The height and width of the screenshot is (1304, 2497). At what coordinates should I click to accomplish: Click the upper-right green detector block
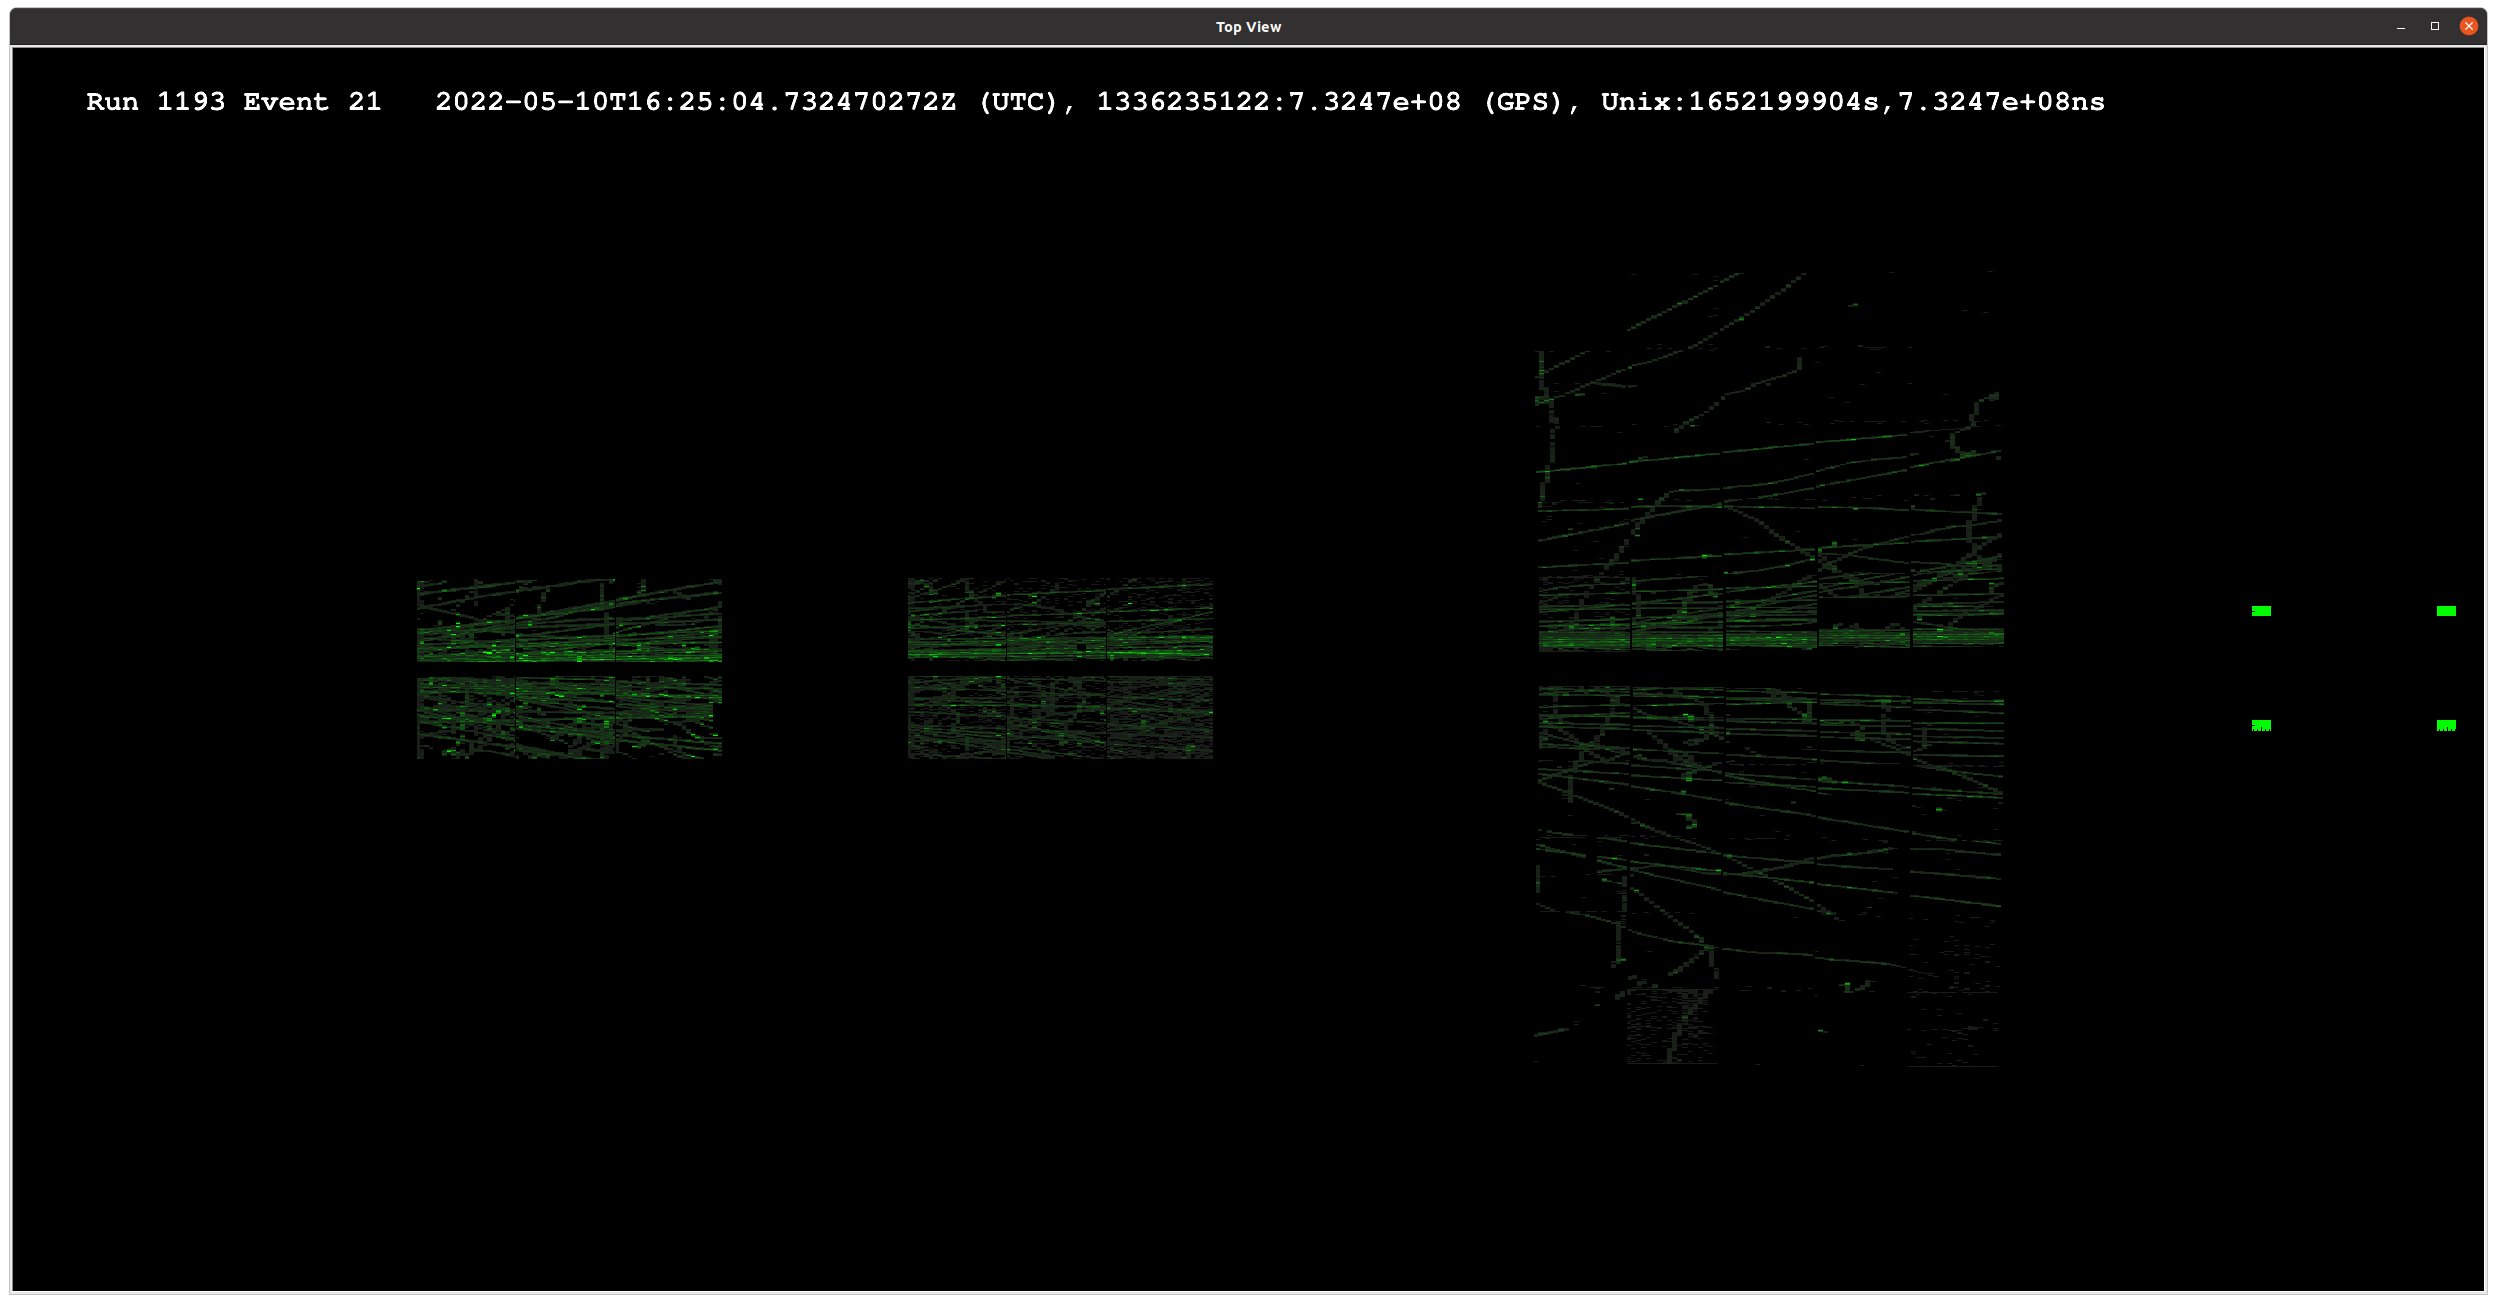pyautogui.click(x=2445, y=611)
